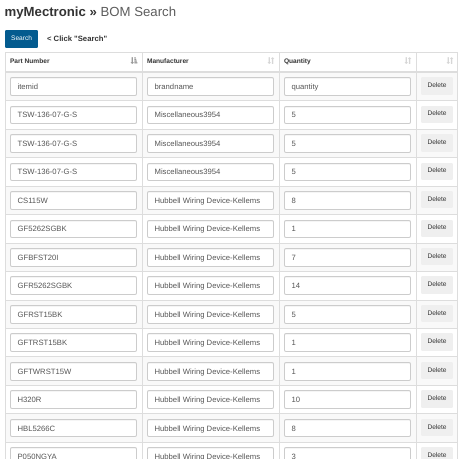
Task: Edit the GFBFST20I part number field
Action: pos(73,257)
